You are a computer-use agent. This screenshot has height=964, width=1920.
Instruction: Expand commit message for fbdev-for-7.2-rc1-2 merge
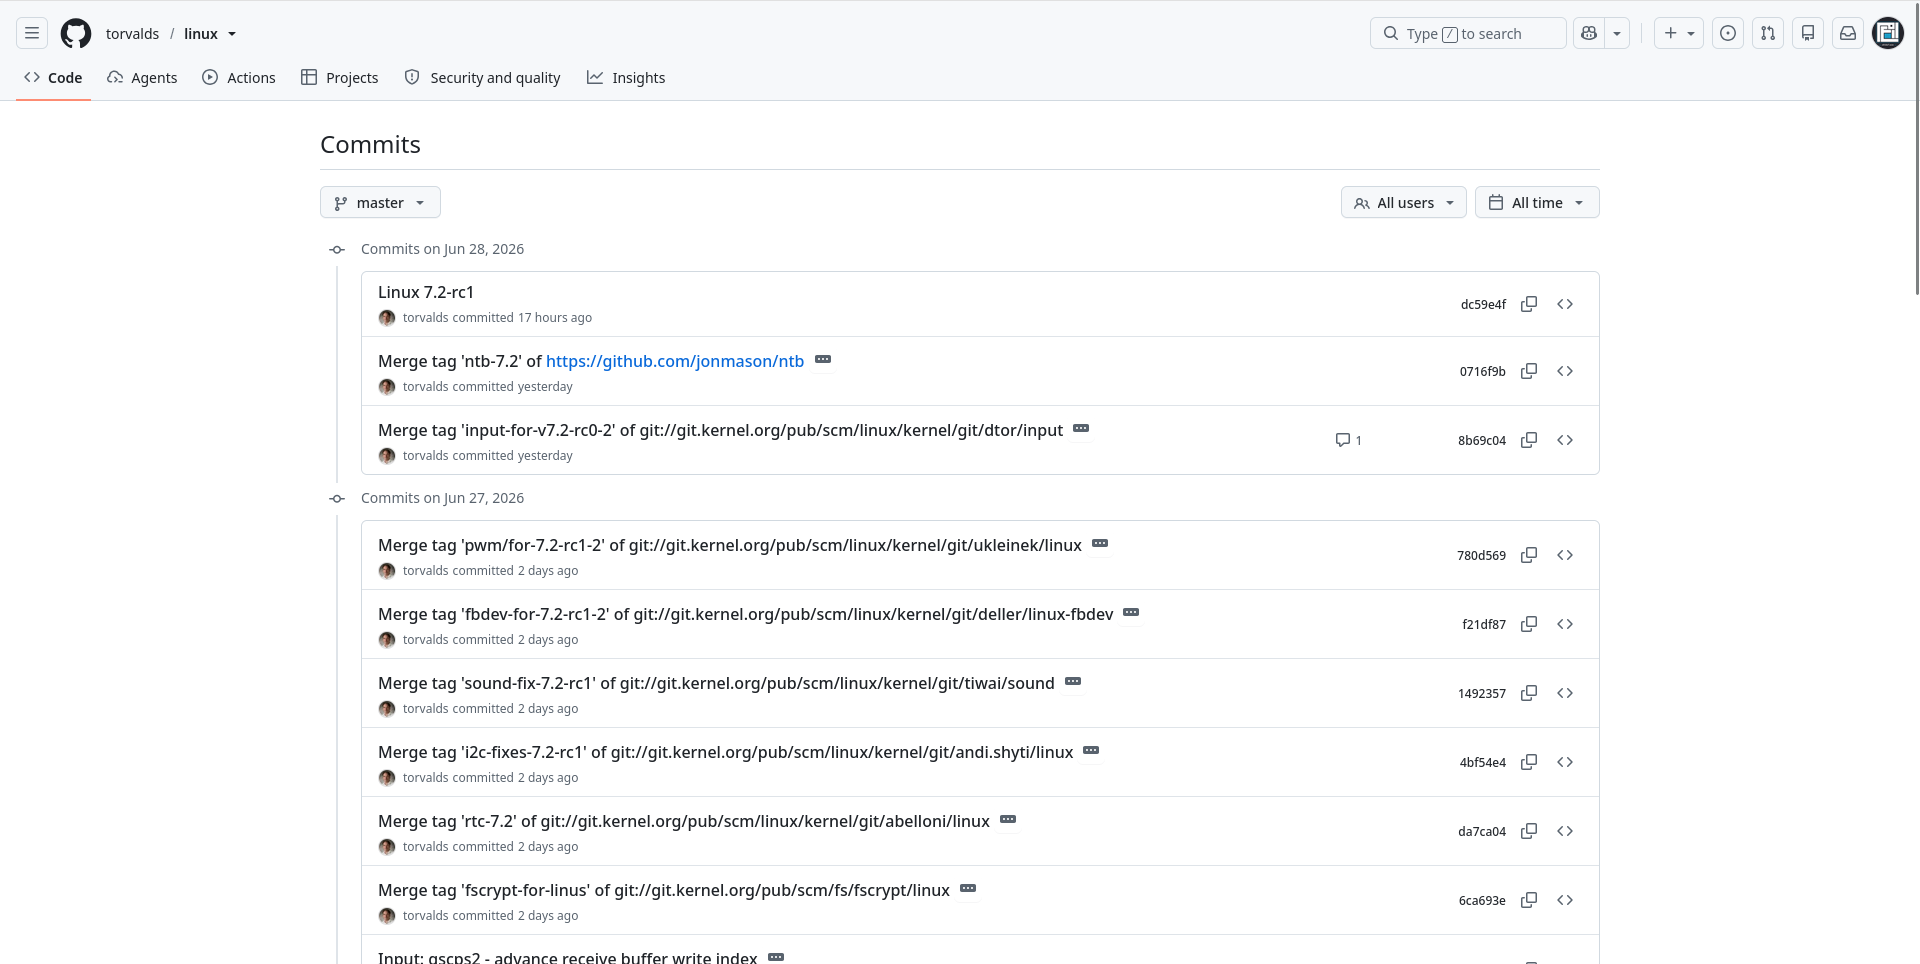tap(1131, 613)
